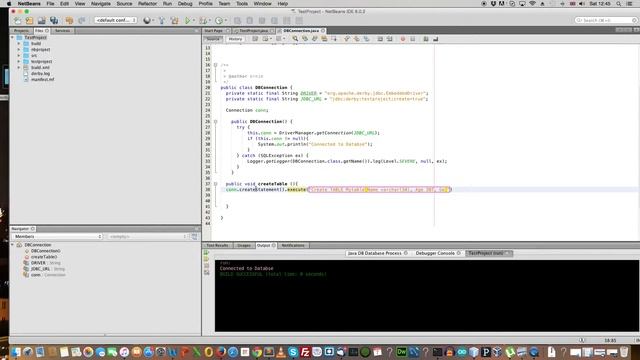Click the History view button

pos(235,39)
